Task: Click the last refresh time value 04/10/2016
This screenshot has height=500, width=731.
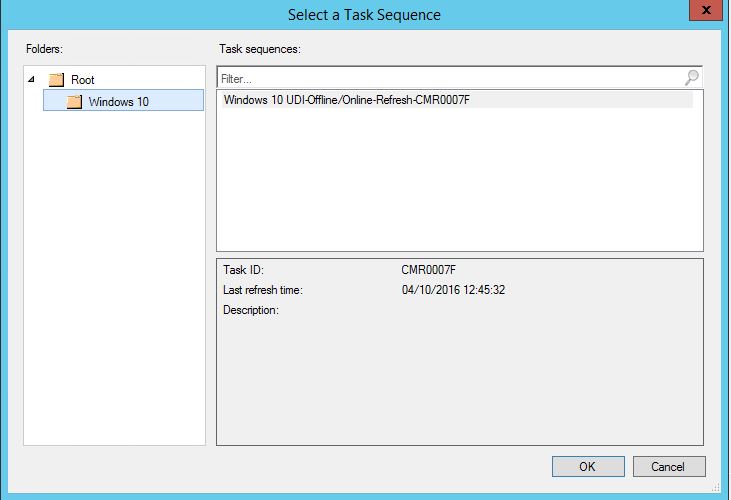Action: click(453, 290)
